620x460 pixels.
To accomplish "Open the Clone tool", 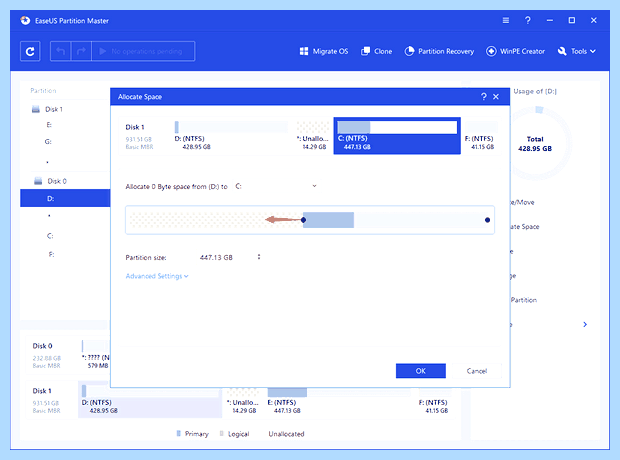I will coord(376,51).
